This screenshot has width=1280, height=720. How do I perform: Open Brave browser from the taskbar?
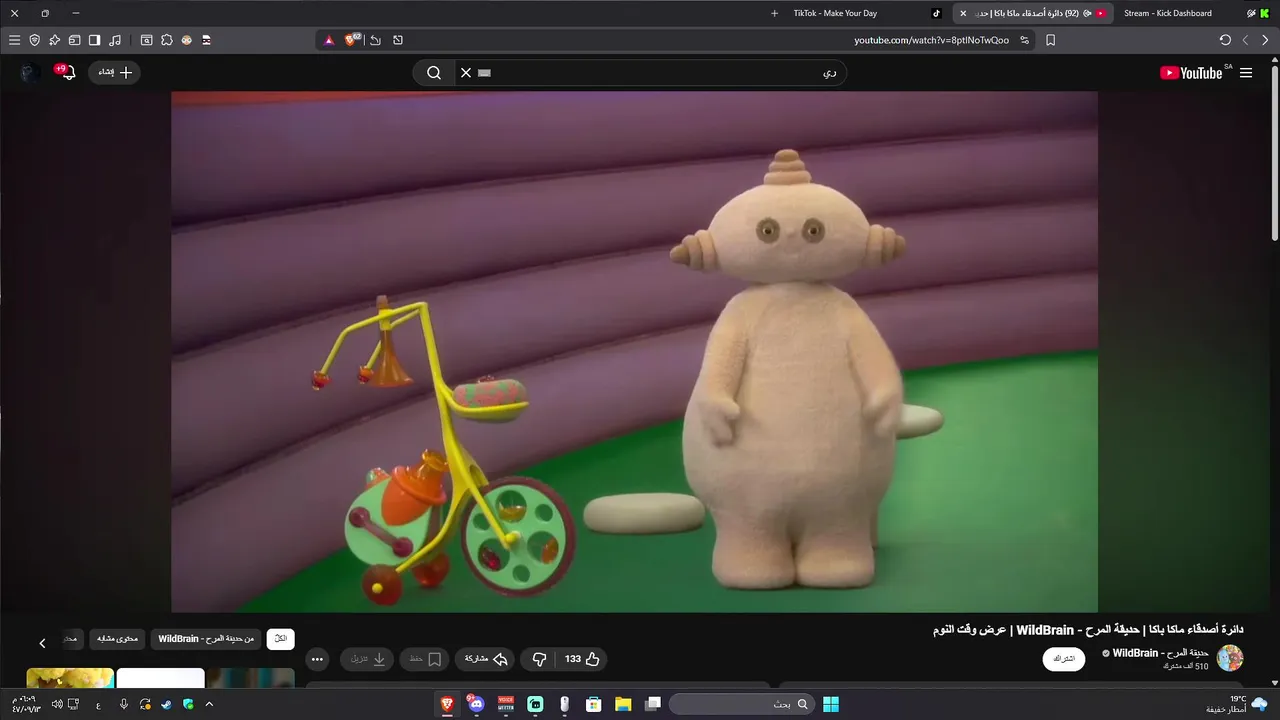(447, 704)
